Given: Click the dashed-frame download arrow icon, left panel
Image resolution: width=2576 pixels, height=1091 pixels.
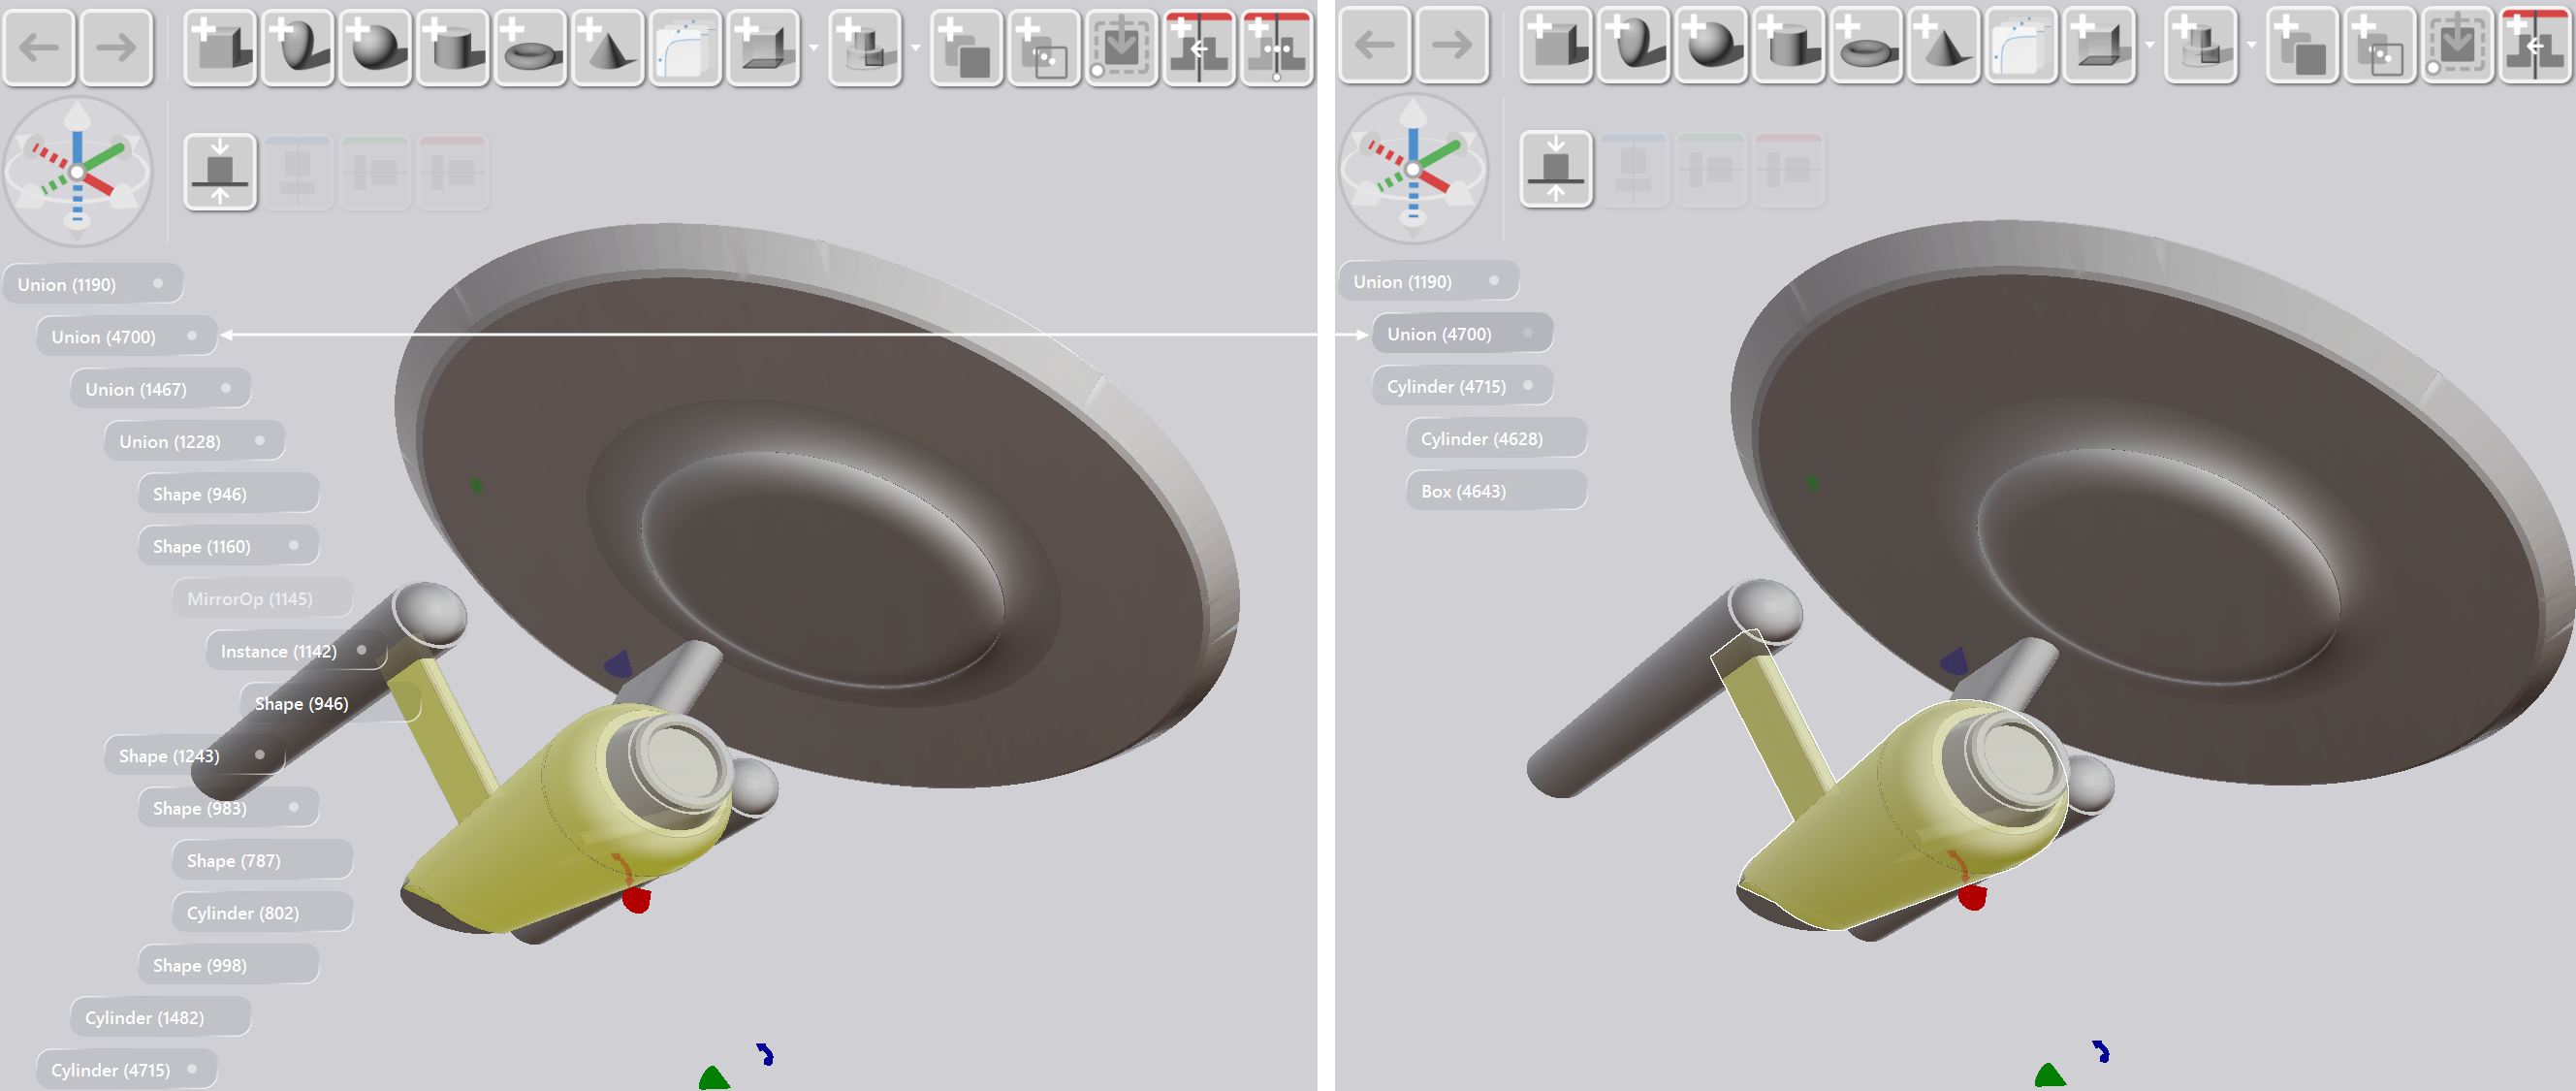Looking at the screenshot, I should click(1121, 47).
